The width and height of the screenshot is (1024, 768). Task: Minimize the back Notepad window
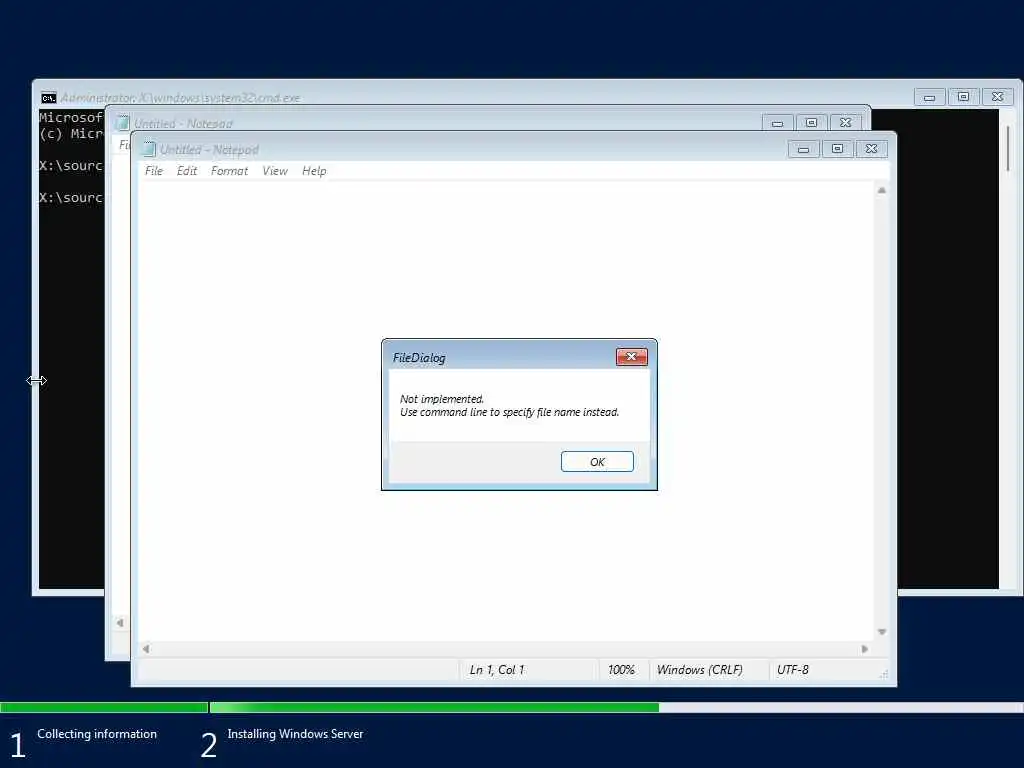[x=777, y=123]
